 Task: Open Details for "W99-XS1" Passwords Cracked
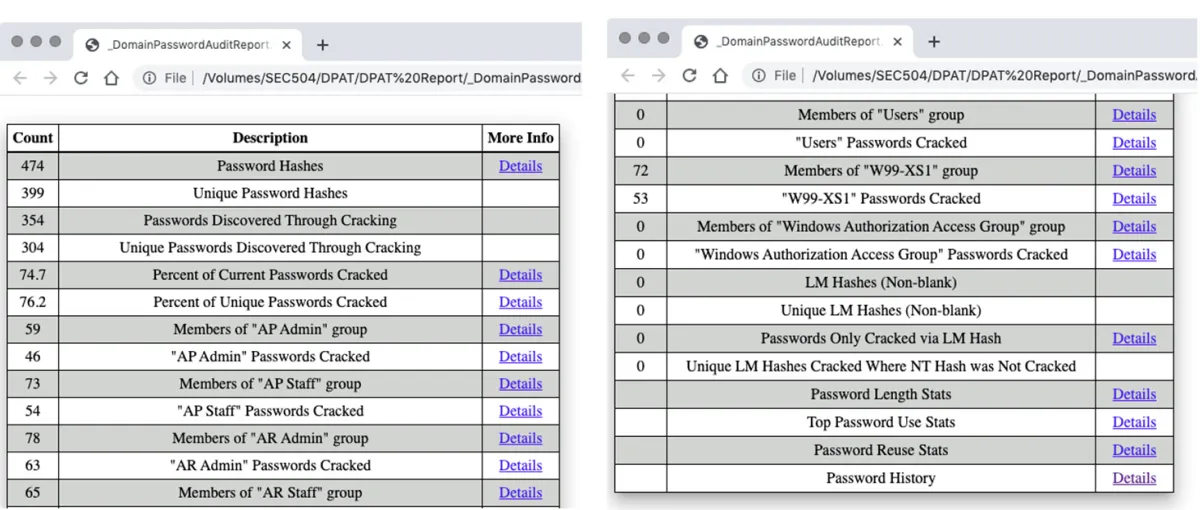pos(1134,198)
